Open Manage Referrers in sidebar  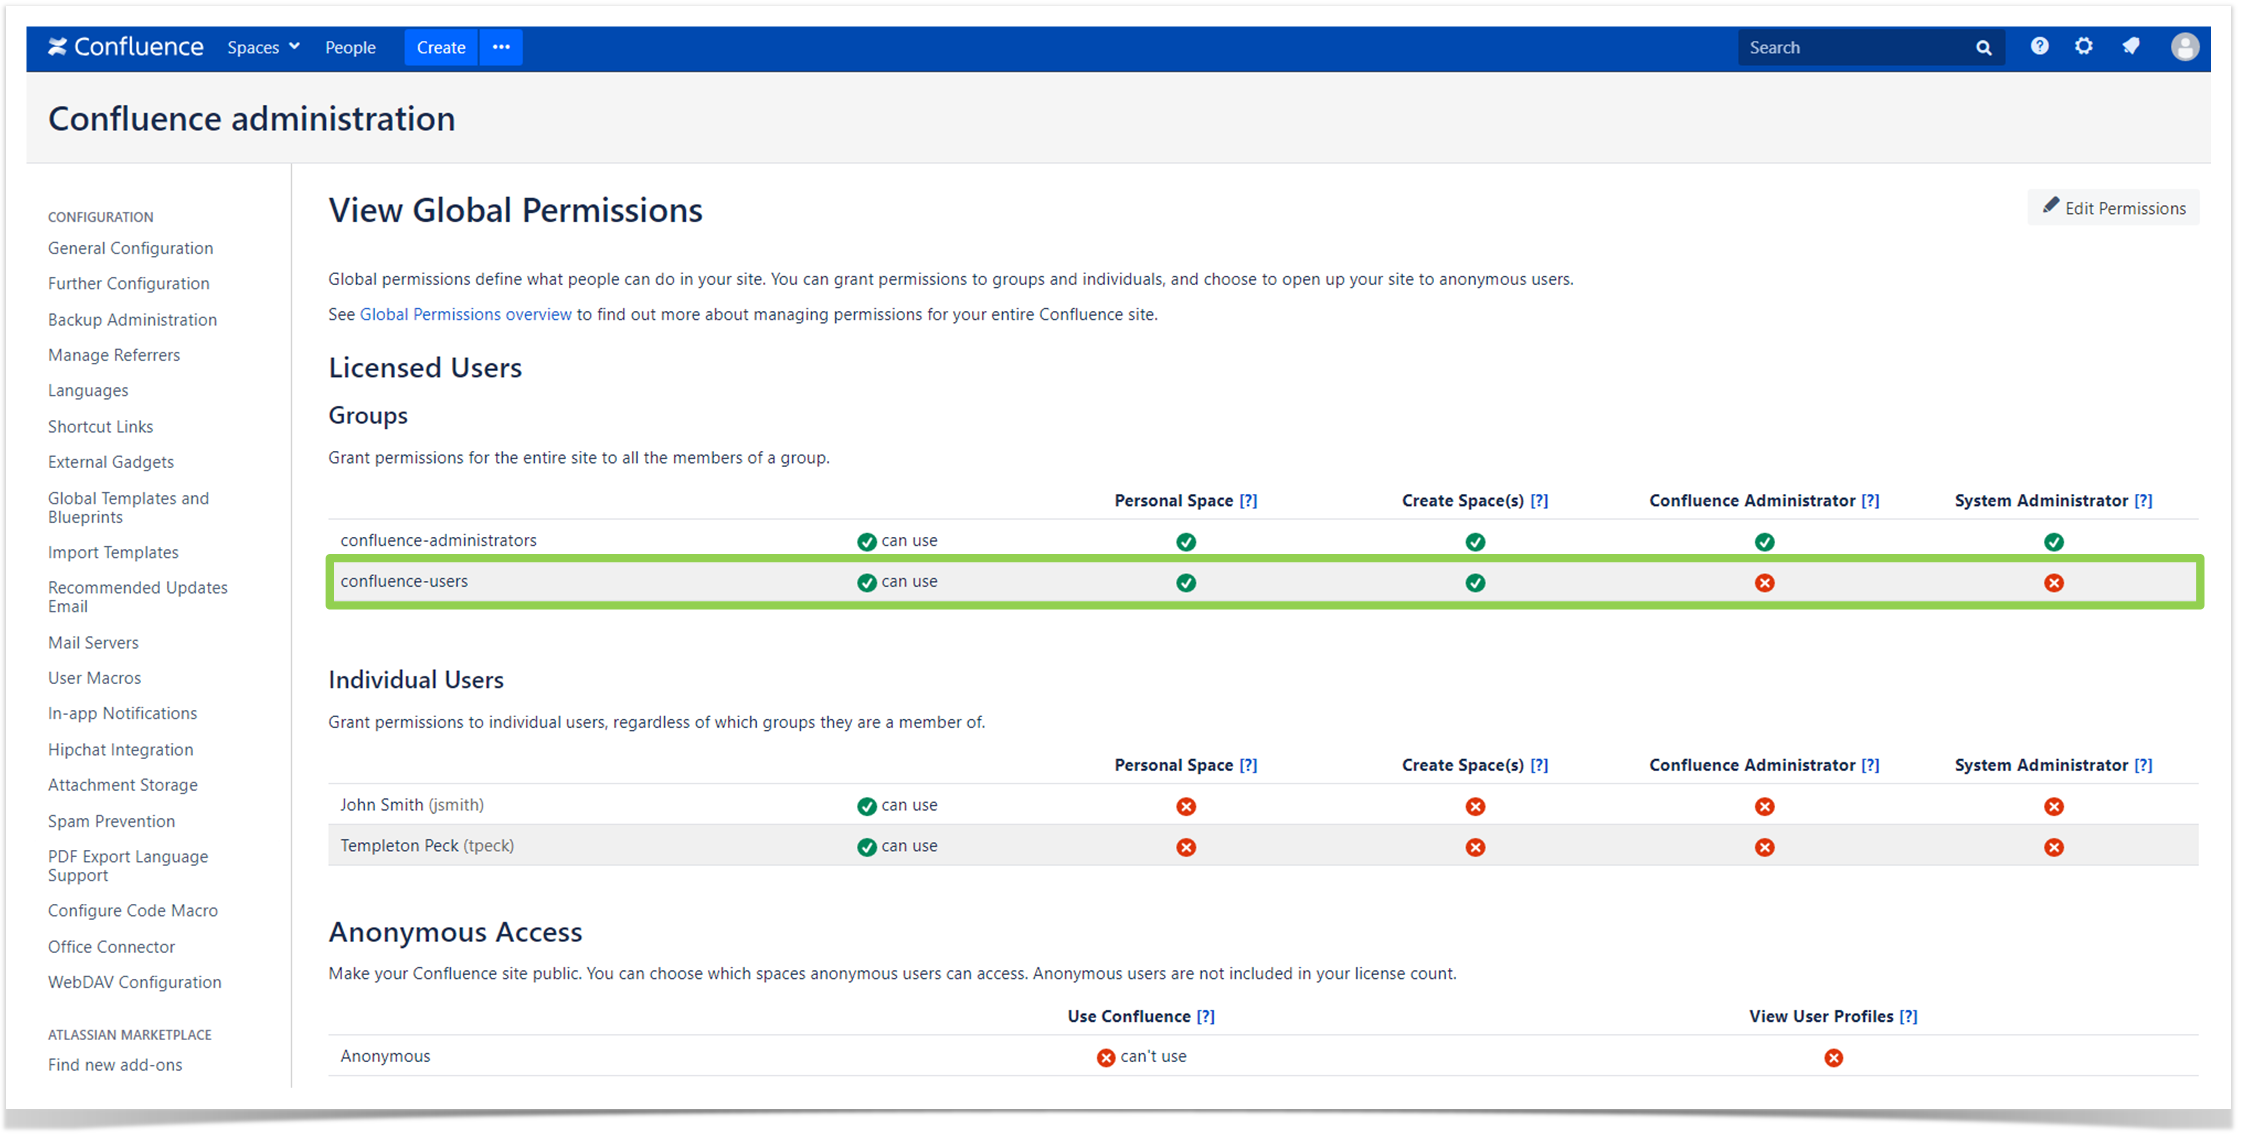pos(114,355)
